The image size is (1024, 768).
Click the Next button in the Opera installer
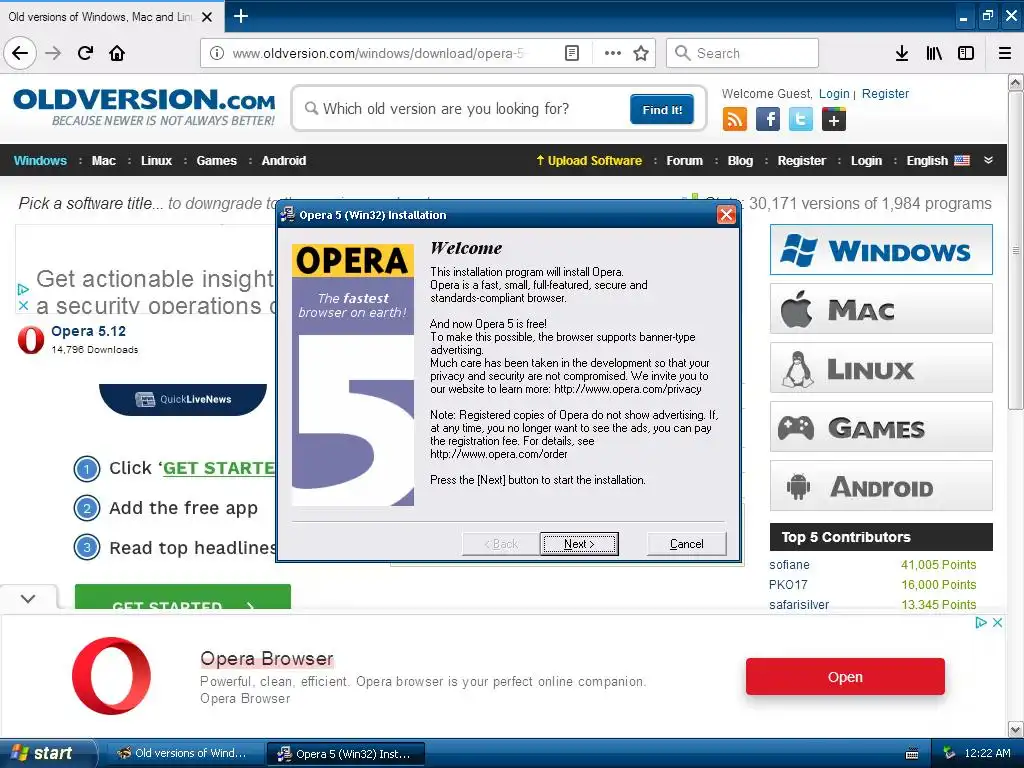579,543
